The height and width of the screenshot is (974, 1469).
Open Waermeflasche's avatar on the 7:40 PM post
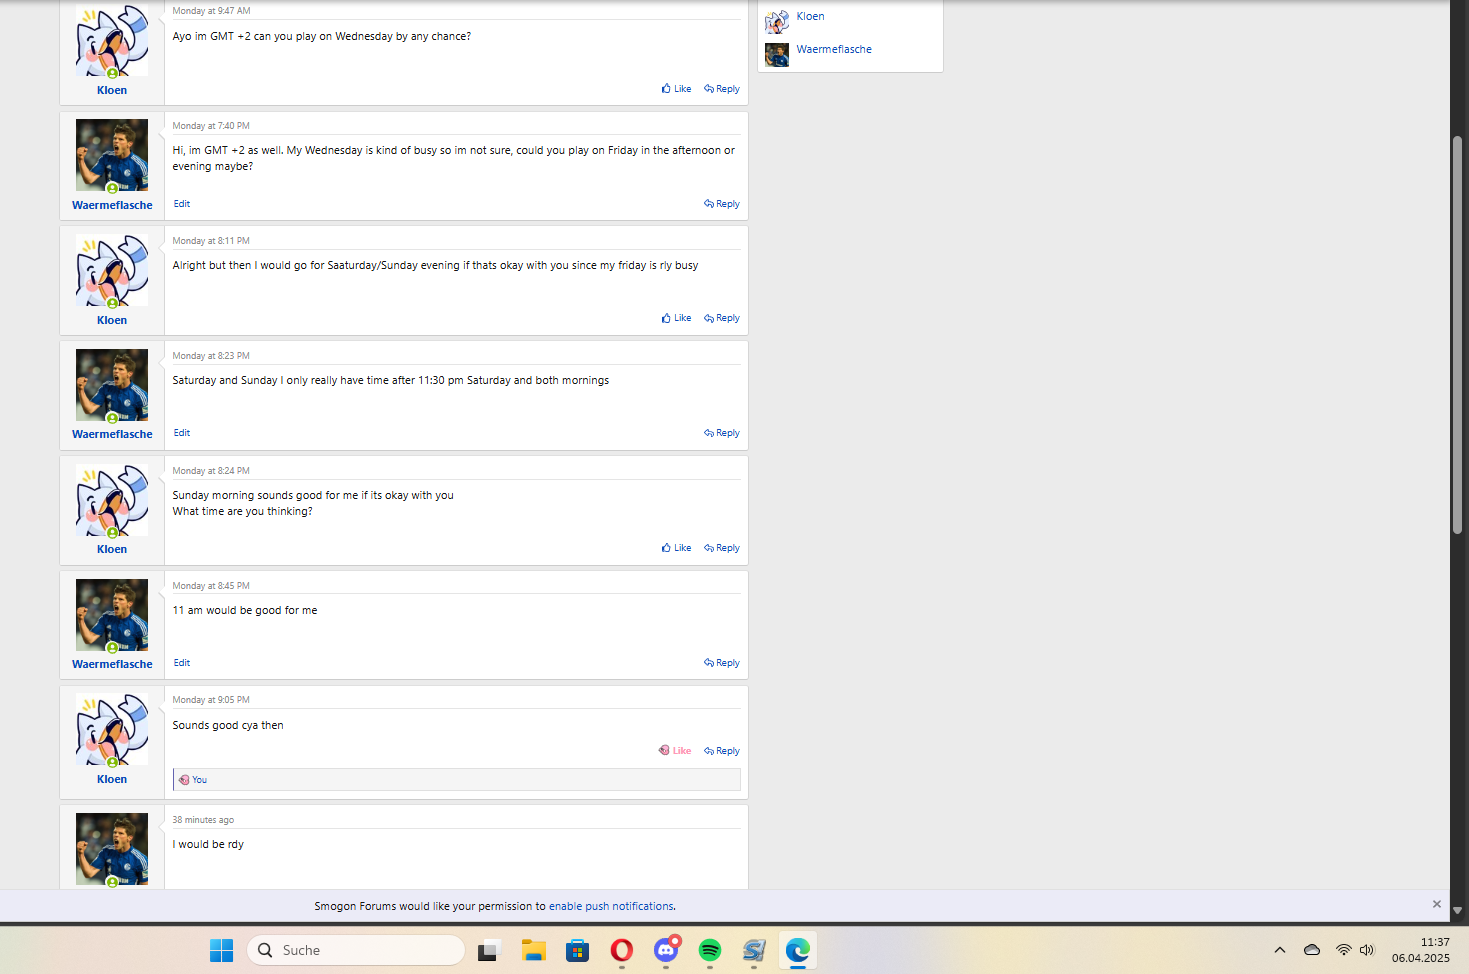coord(112,155)
